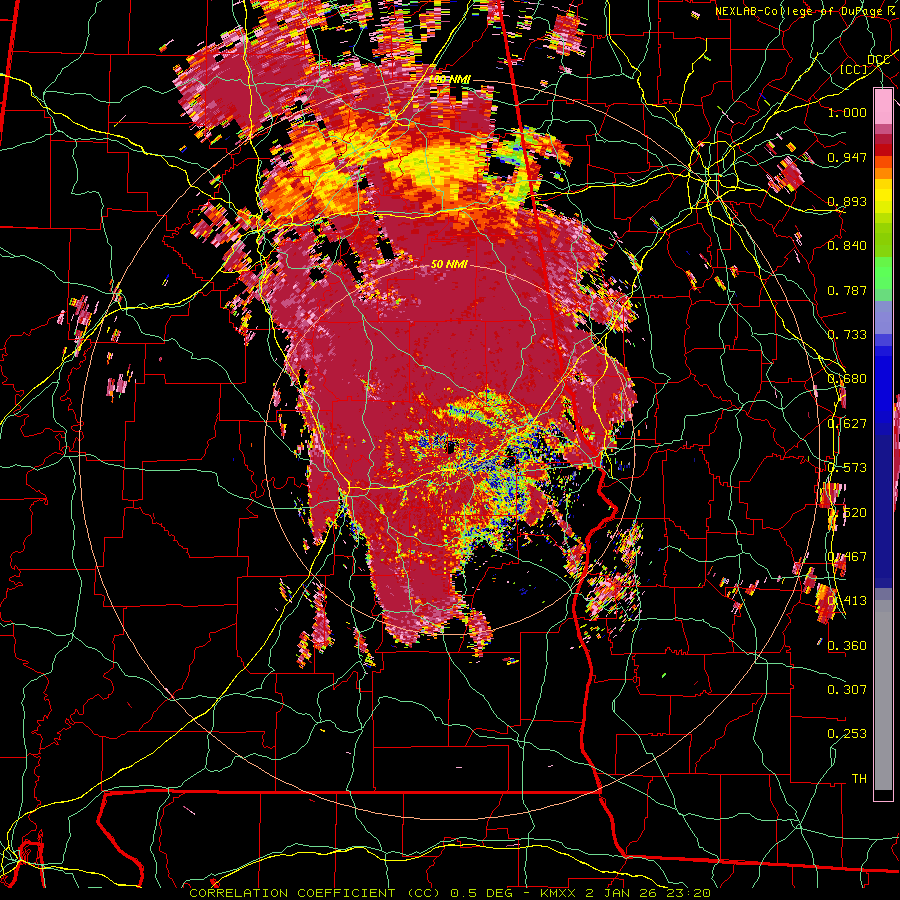Viewport: 900px width, 900px height.
Task: Click the 50 NMI range ring label
Action: click(449, 264)
